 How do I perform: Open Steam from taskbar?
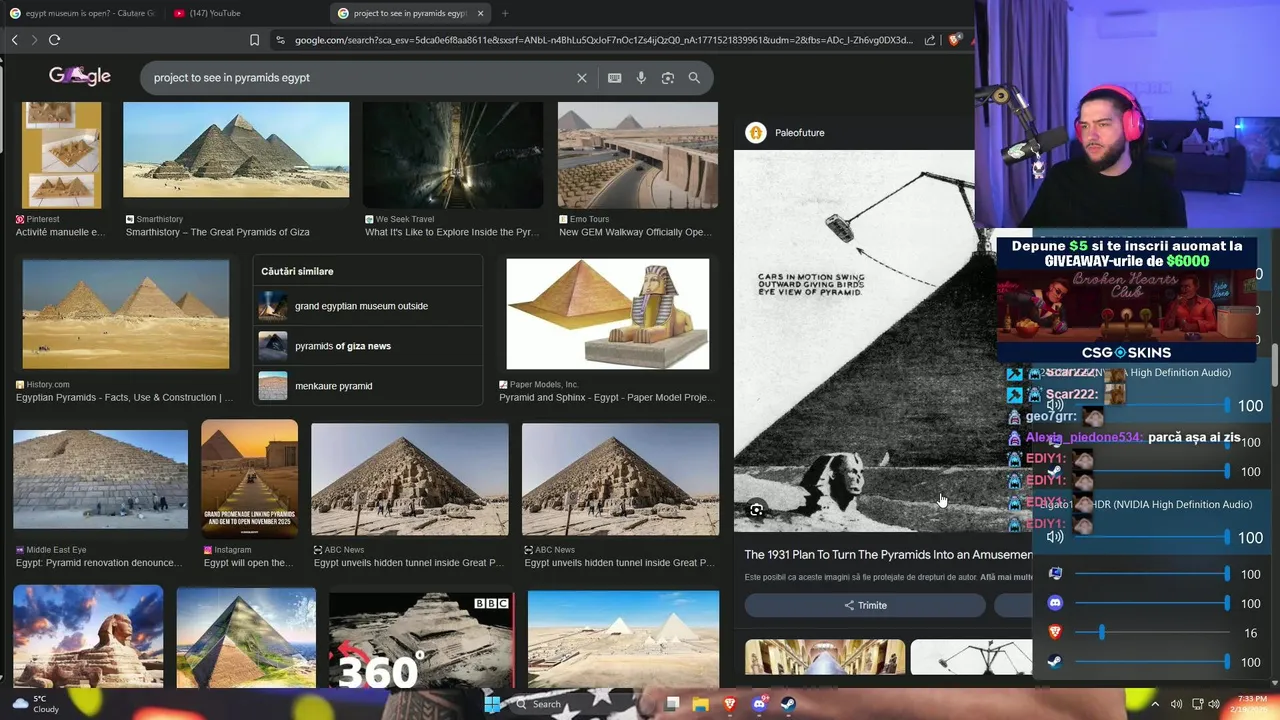787,704
